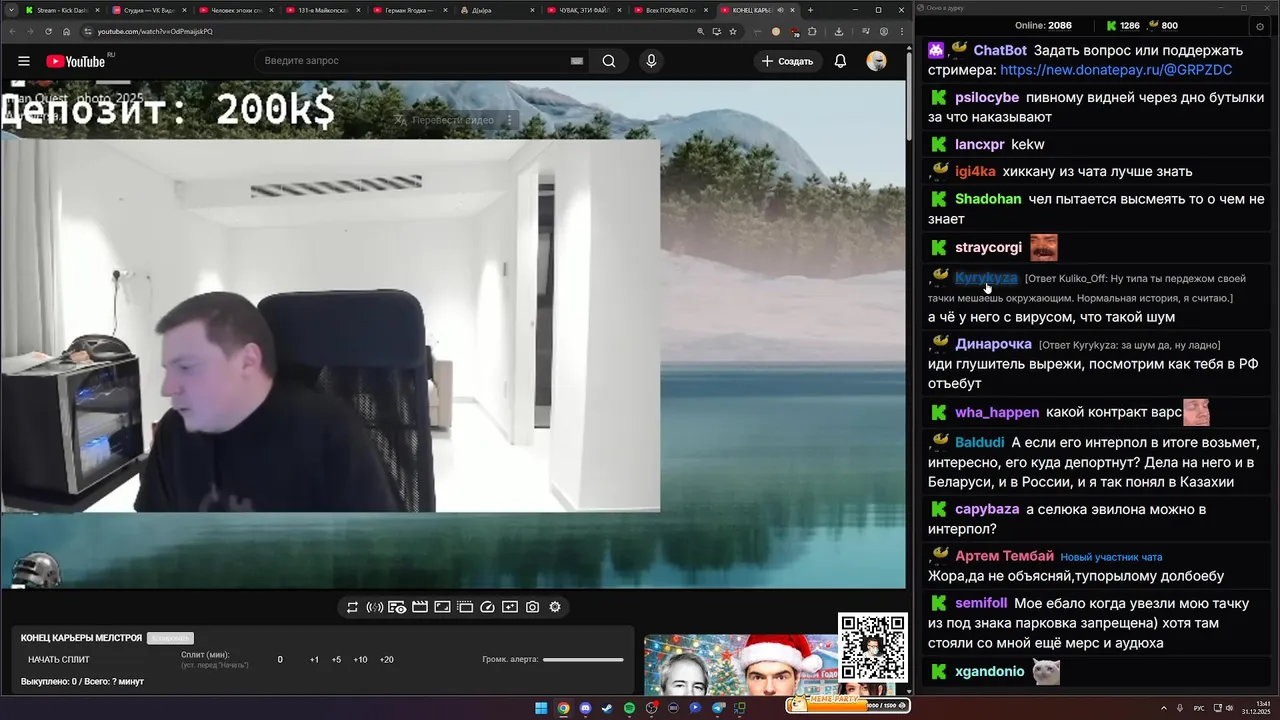1280x720 pixels.
Task: Open the Windows Start menu
Action: click(541, 708)
